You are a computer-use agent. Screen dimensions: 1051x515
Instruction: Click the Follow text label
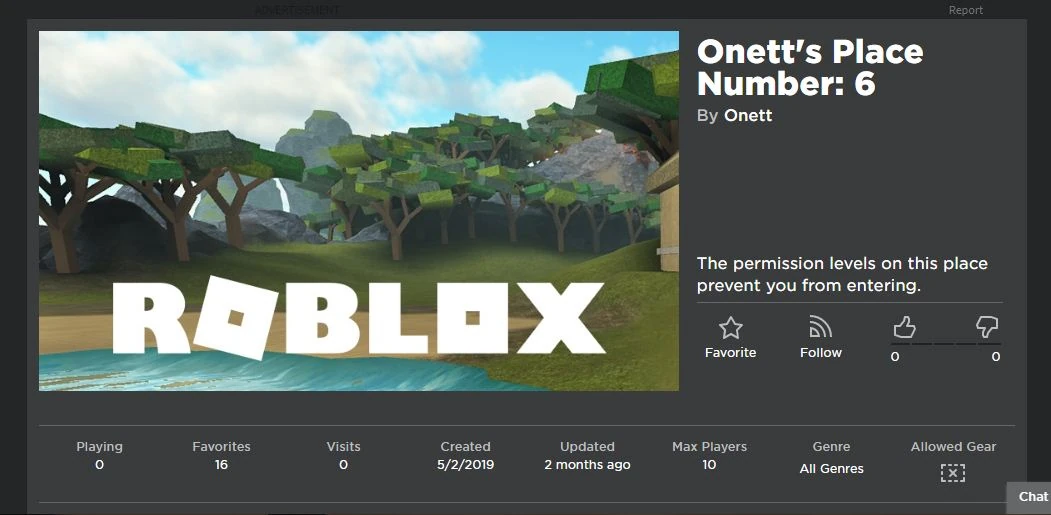pyautogui.click(x=820, y=353)
